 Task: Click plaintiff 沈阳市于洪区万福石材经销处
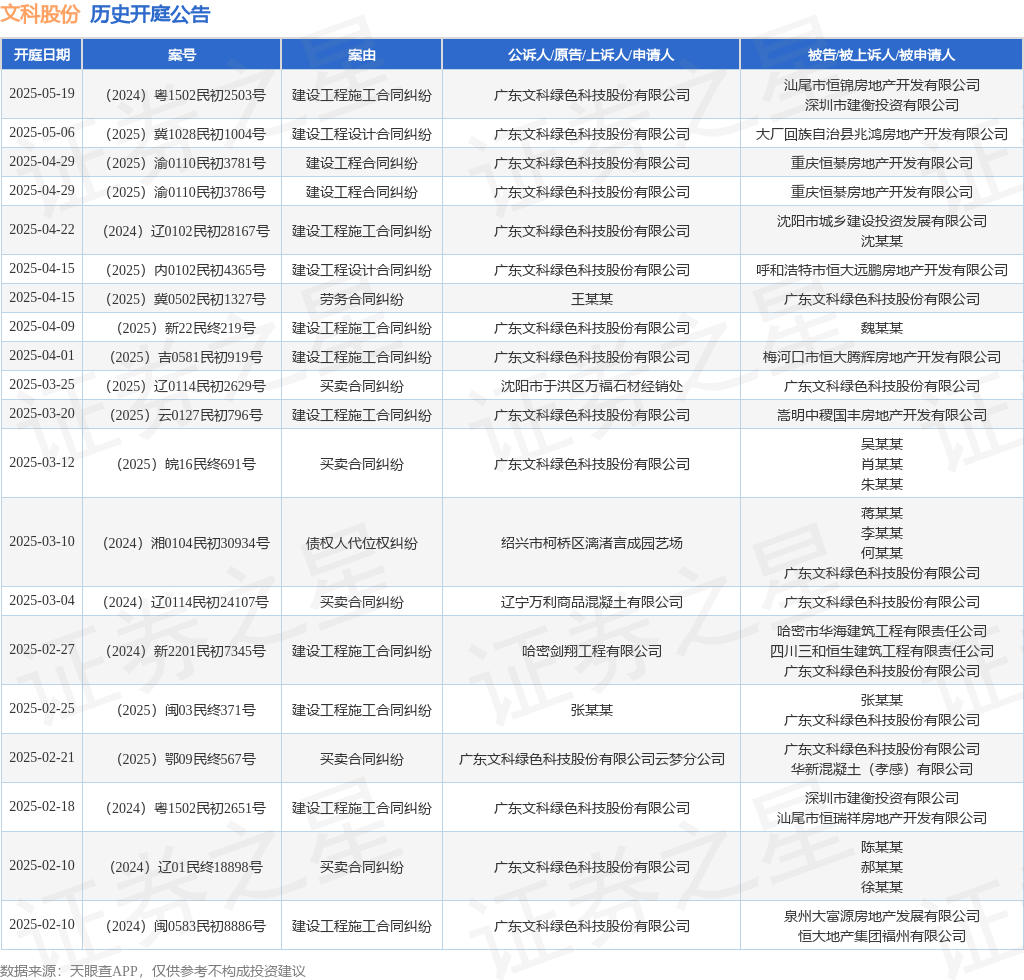pos(592,387)
